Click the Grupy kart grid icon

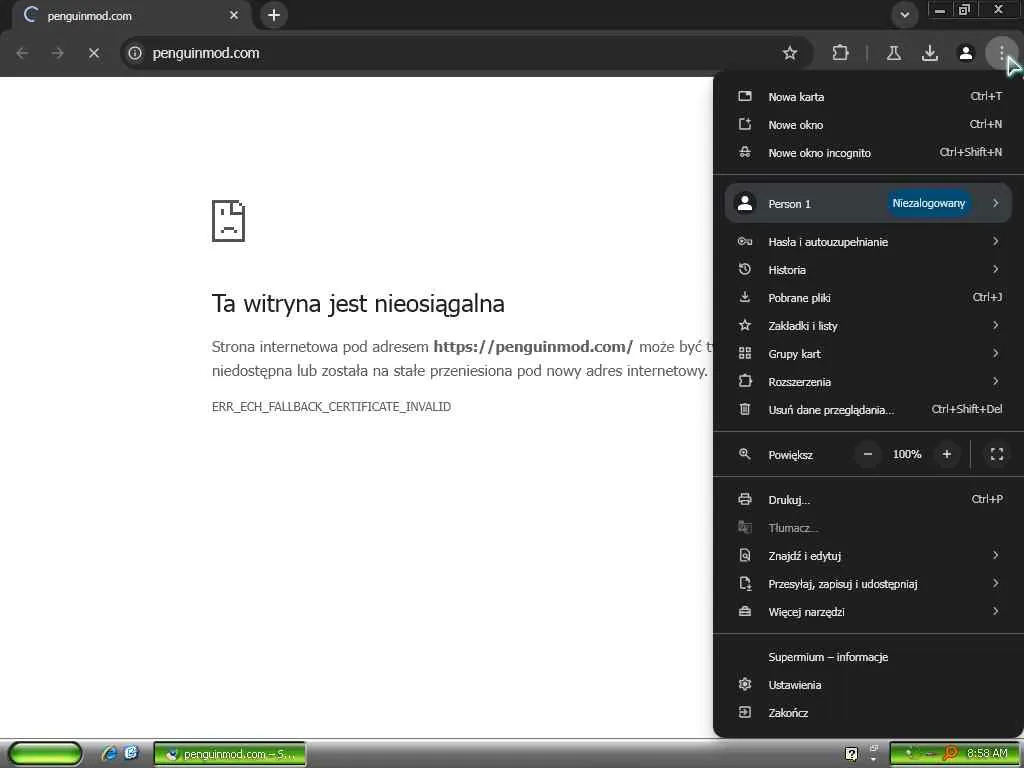744,353
